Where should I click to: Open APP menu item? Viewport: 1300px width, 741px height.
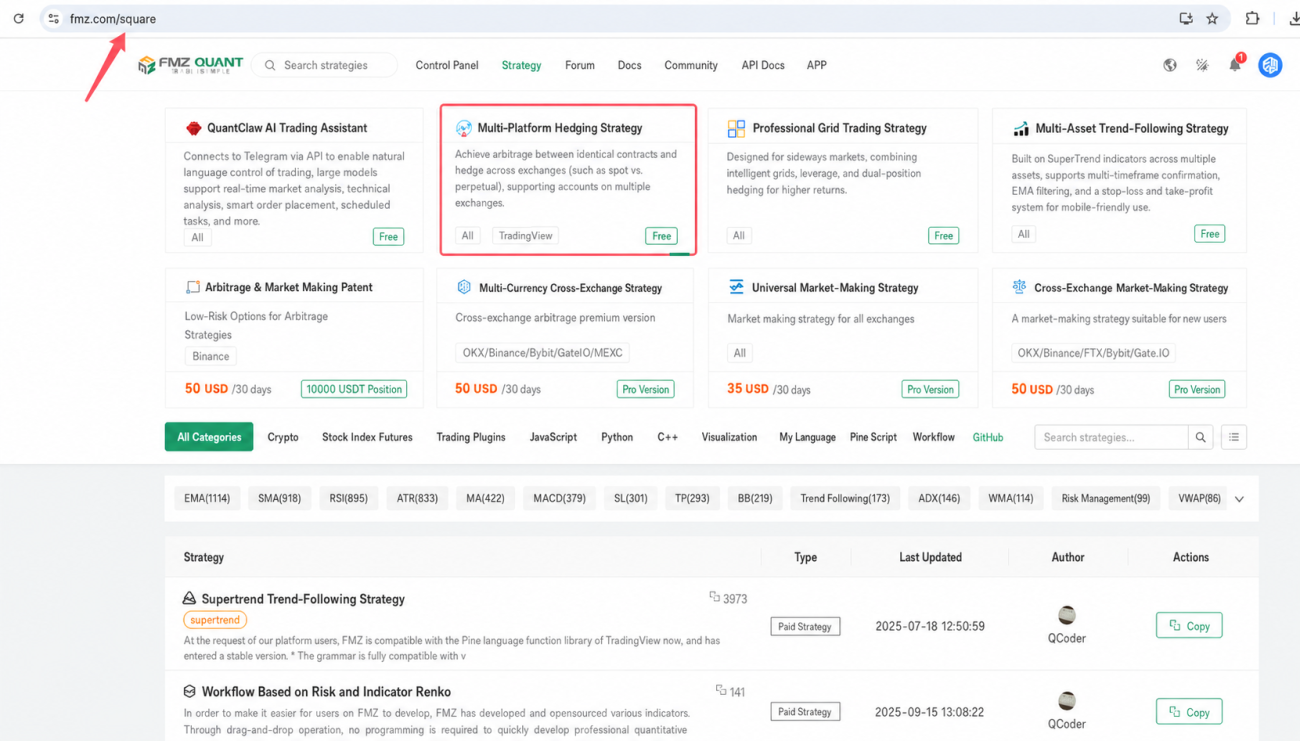coord(817,65)
